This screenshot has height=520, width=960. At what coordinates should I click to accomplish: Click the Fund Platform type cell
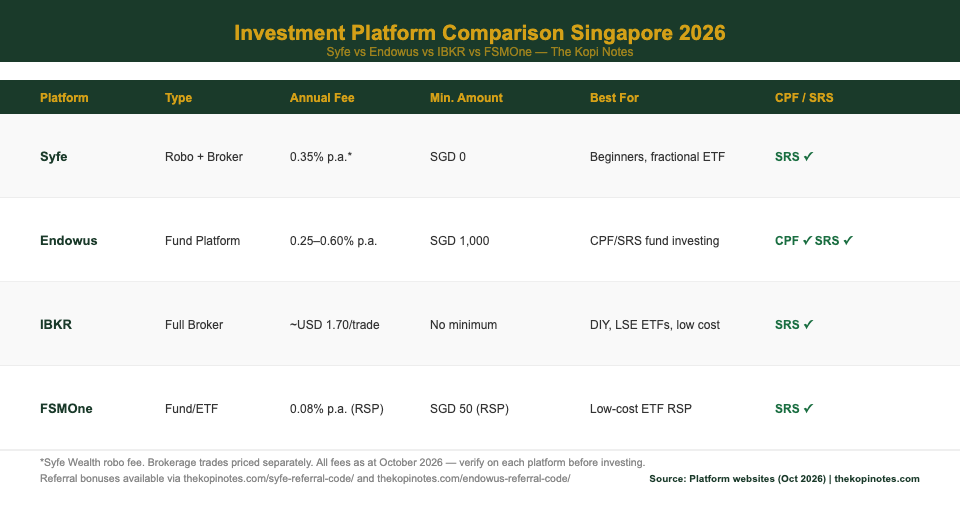tap(203, 241)
